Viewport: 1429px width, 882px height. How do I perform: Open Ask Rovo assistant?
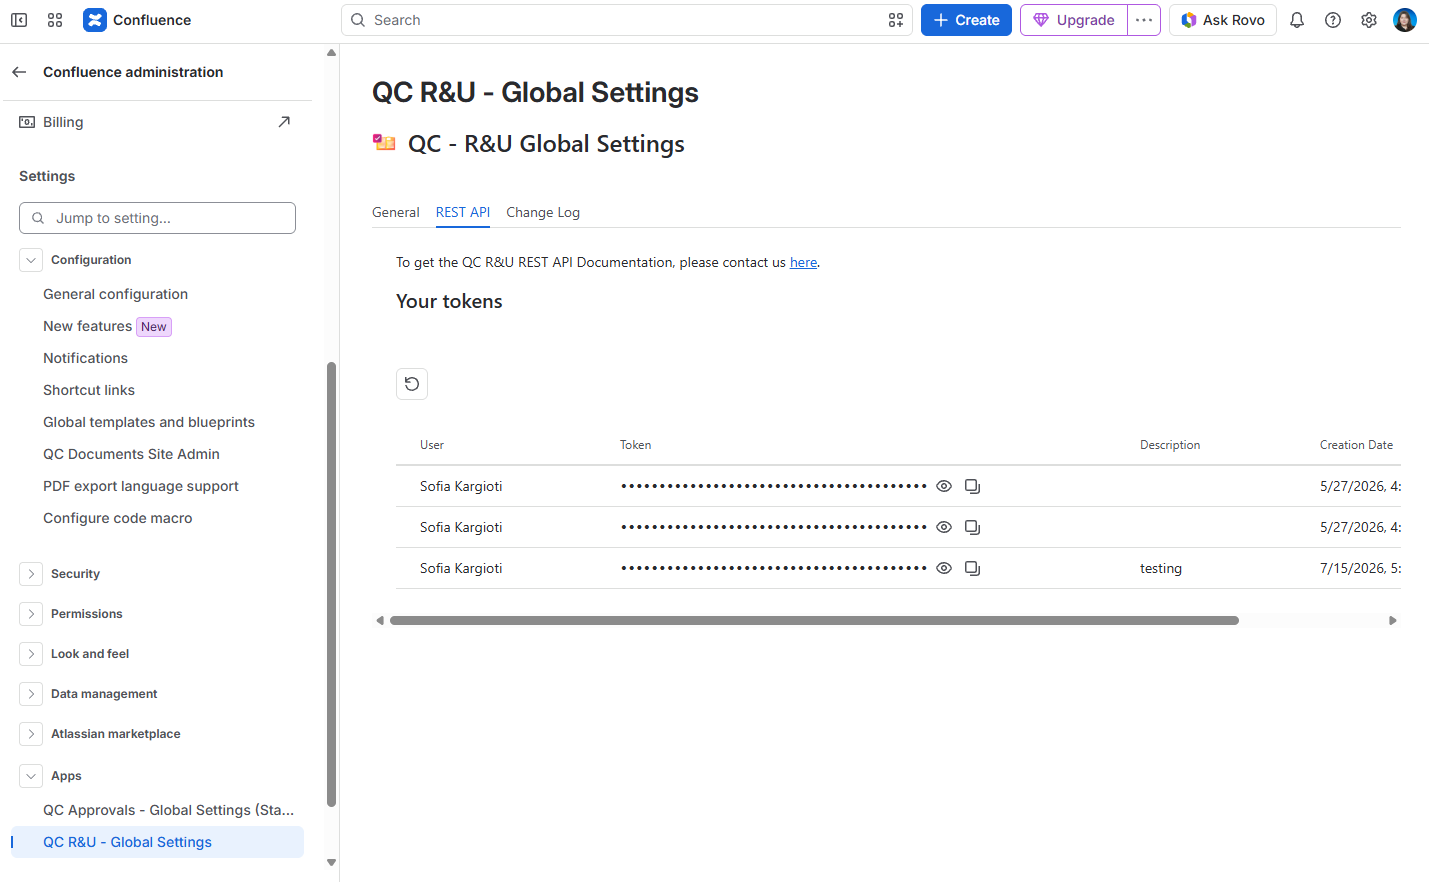pos(1222,20)
